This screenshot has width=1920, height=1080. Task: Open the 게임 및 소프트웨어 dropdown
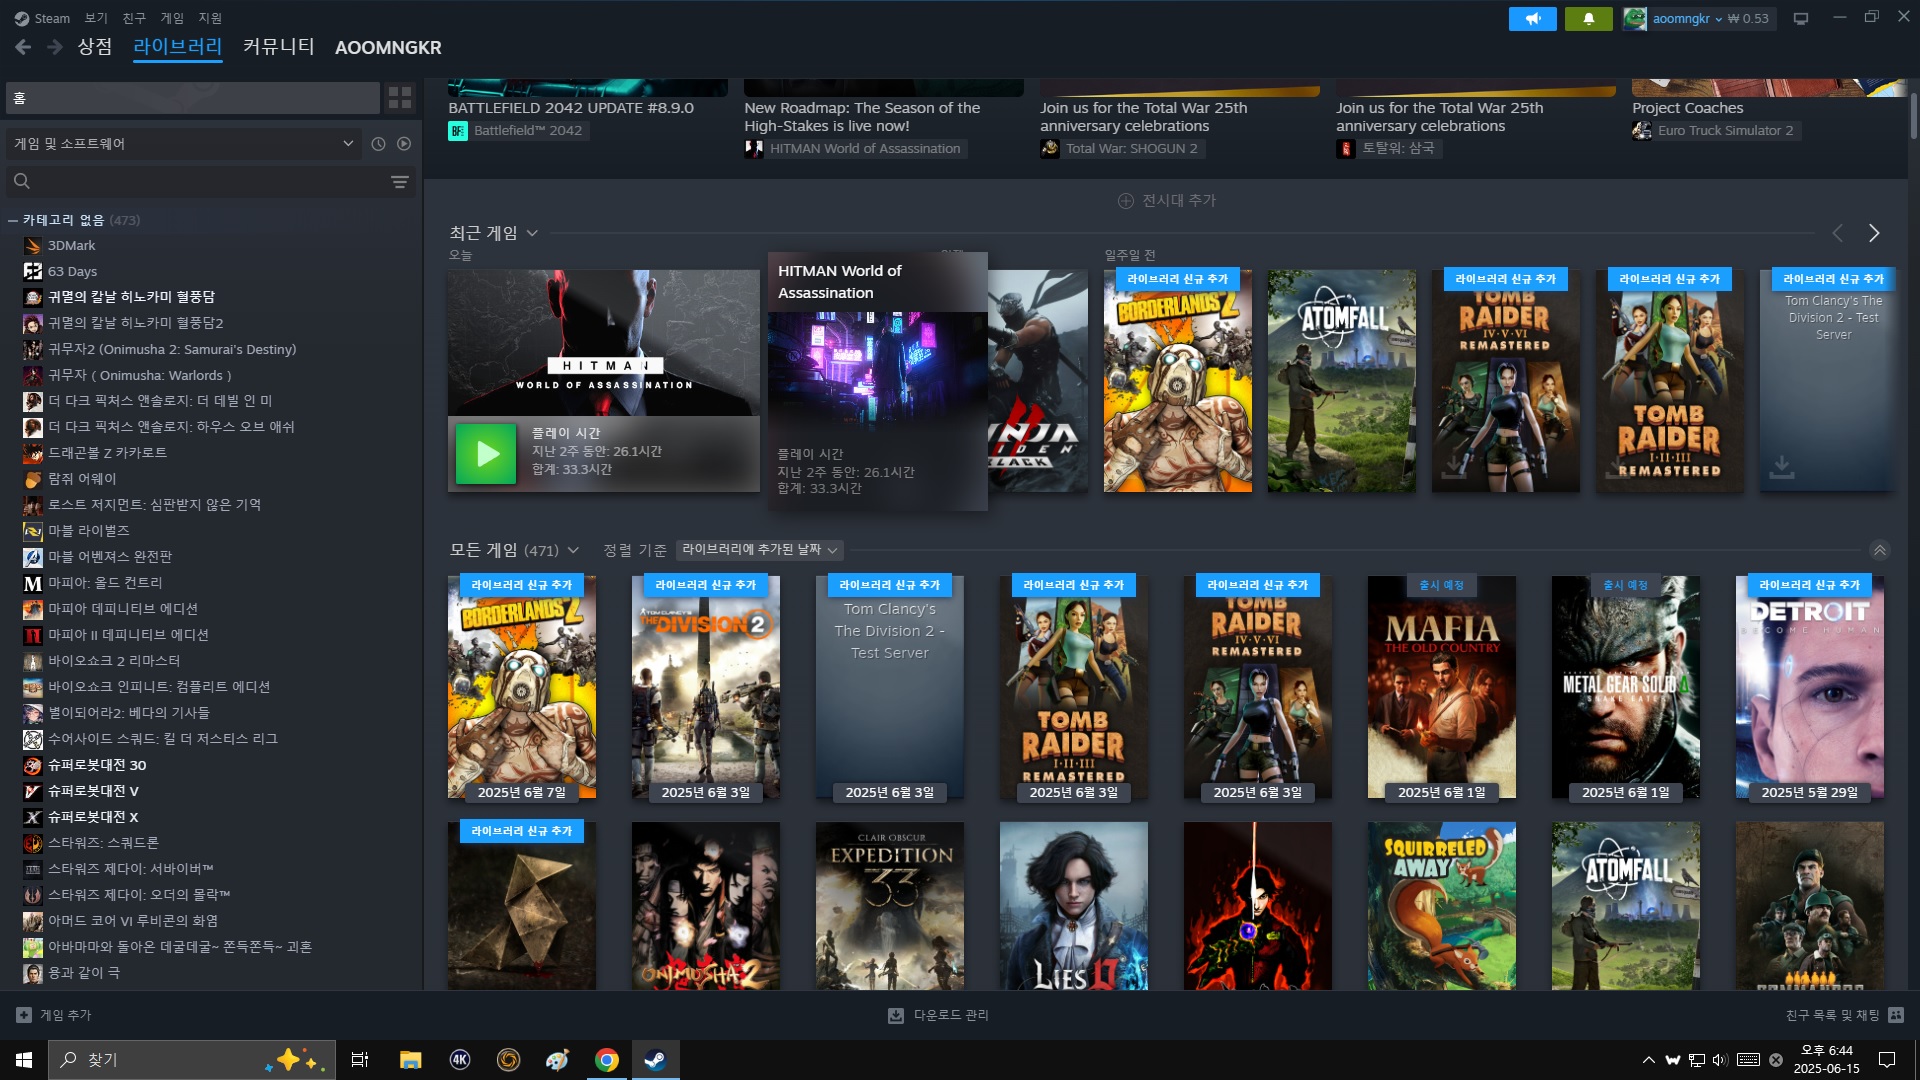pos(183,144)
